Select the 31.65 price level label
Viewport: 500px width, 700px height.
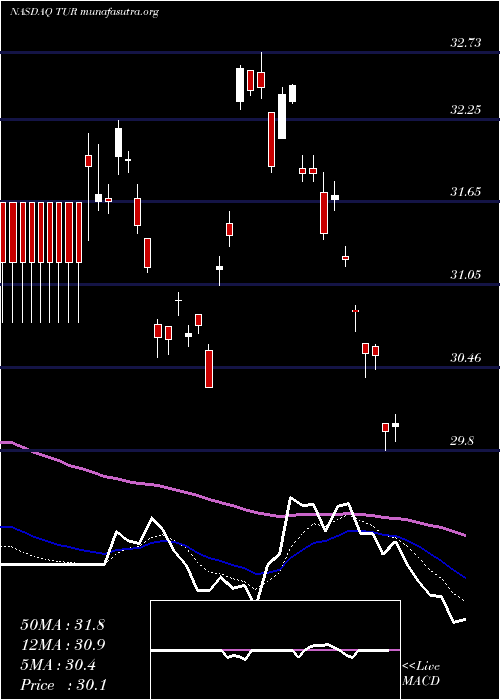click(466, 192)
